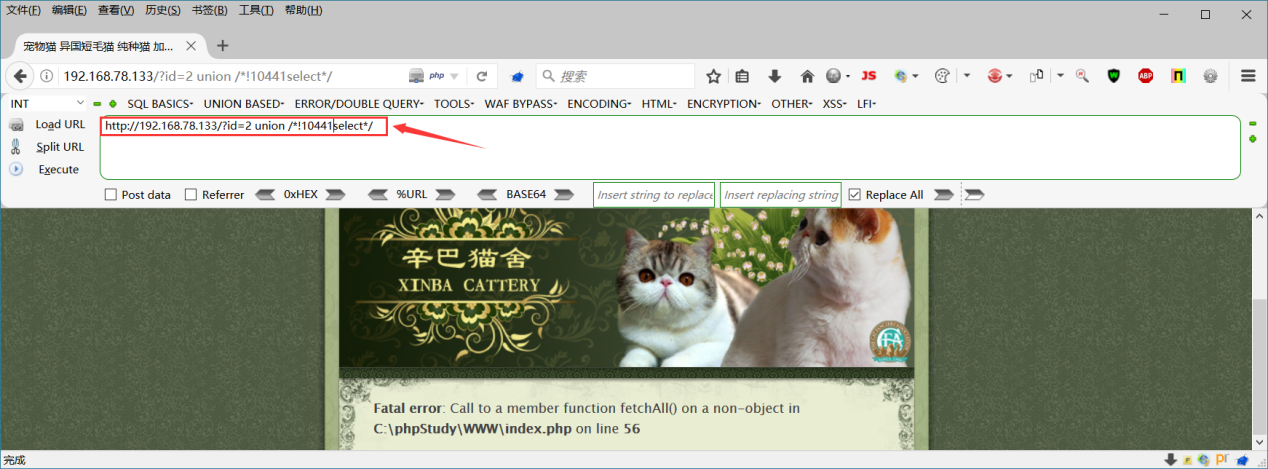Open the INT type dropdown

[x=47, y=104]
